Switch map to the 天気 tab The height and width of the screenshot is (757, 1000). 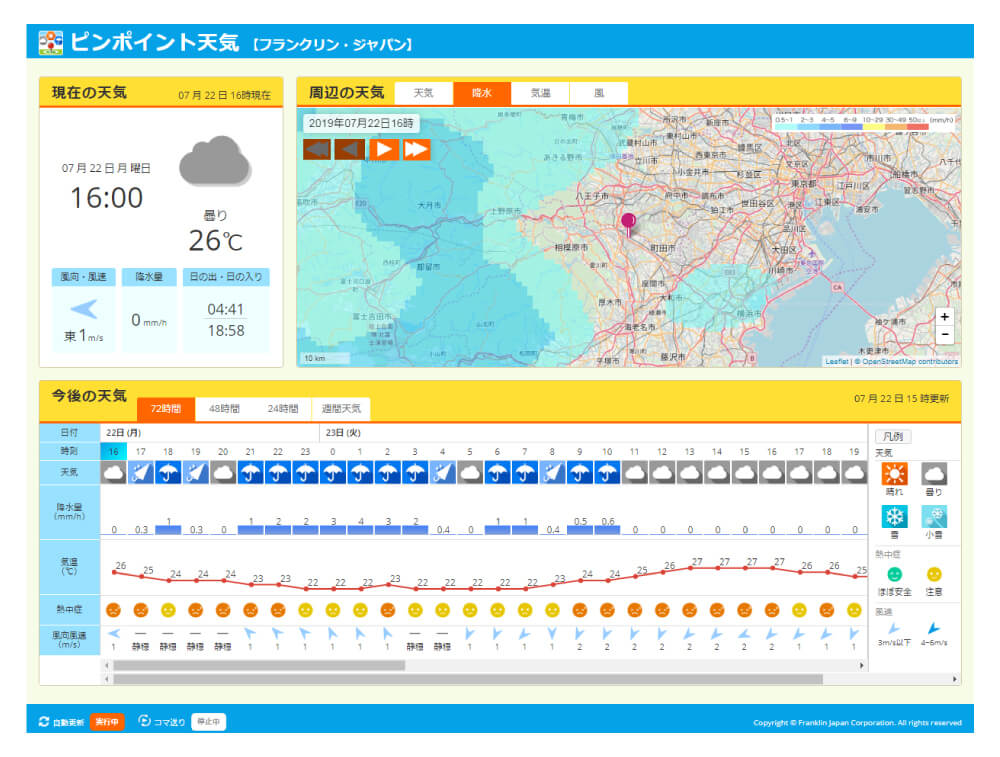(x=424, y=93)
